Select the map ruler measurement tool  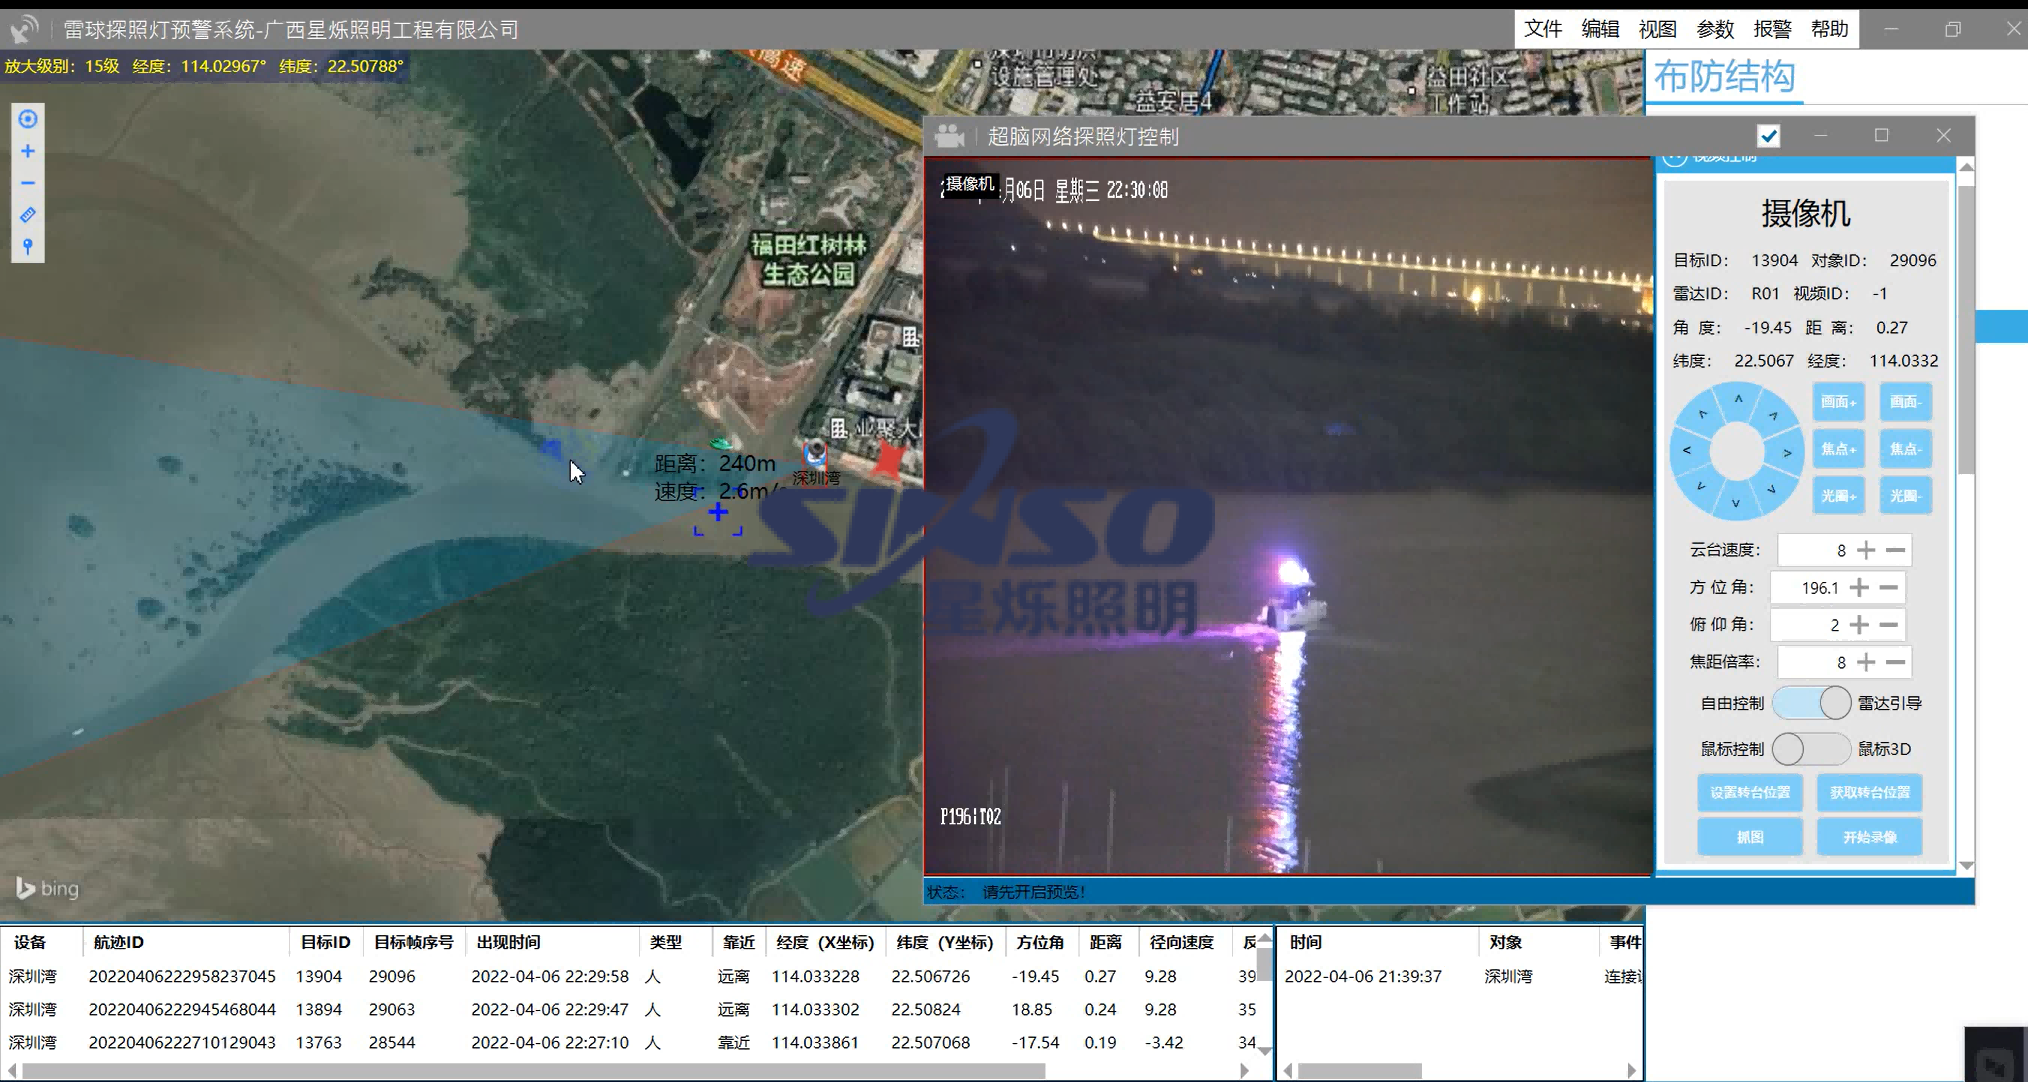[28, 215]
